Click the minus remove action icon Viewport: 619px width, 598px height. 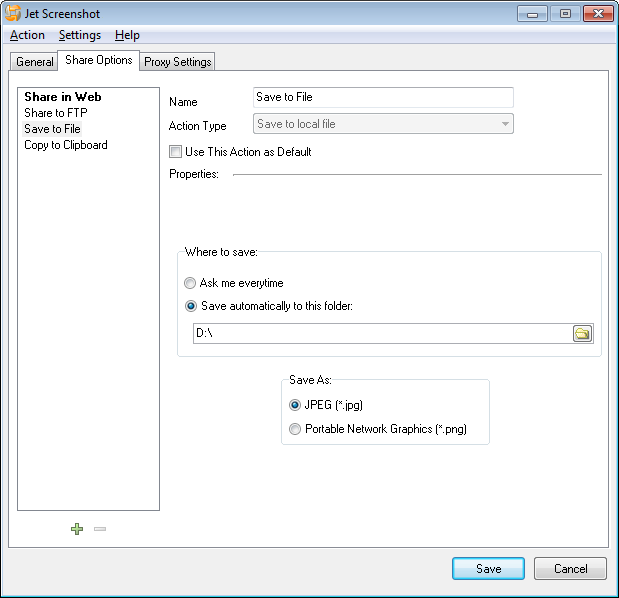pyautogui.click(x=100, y=528)
